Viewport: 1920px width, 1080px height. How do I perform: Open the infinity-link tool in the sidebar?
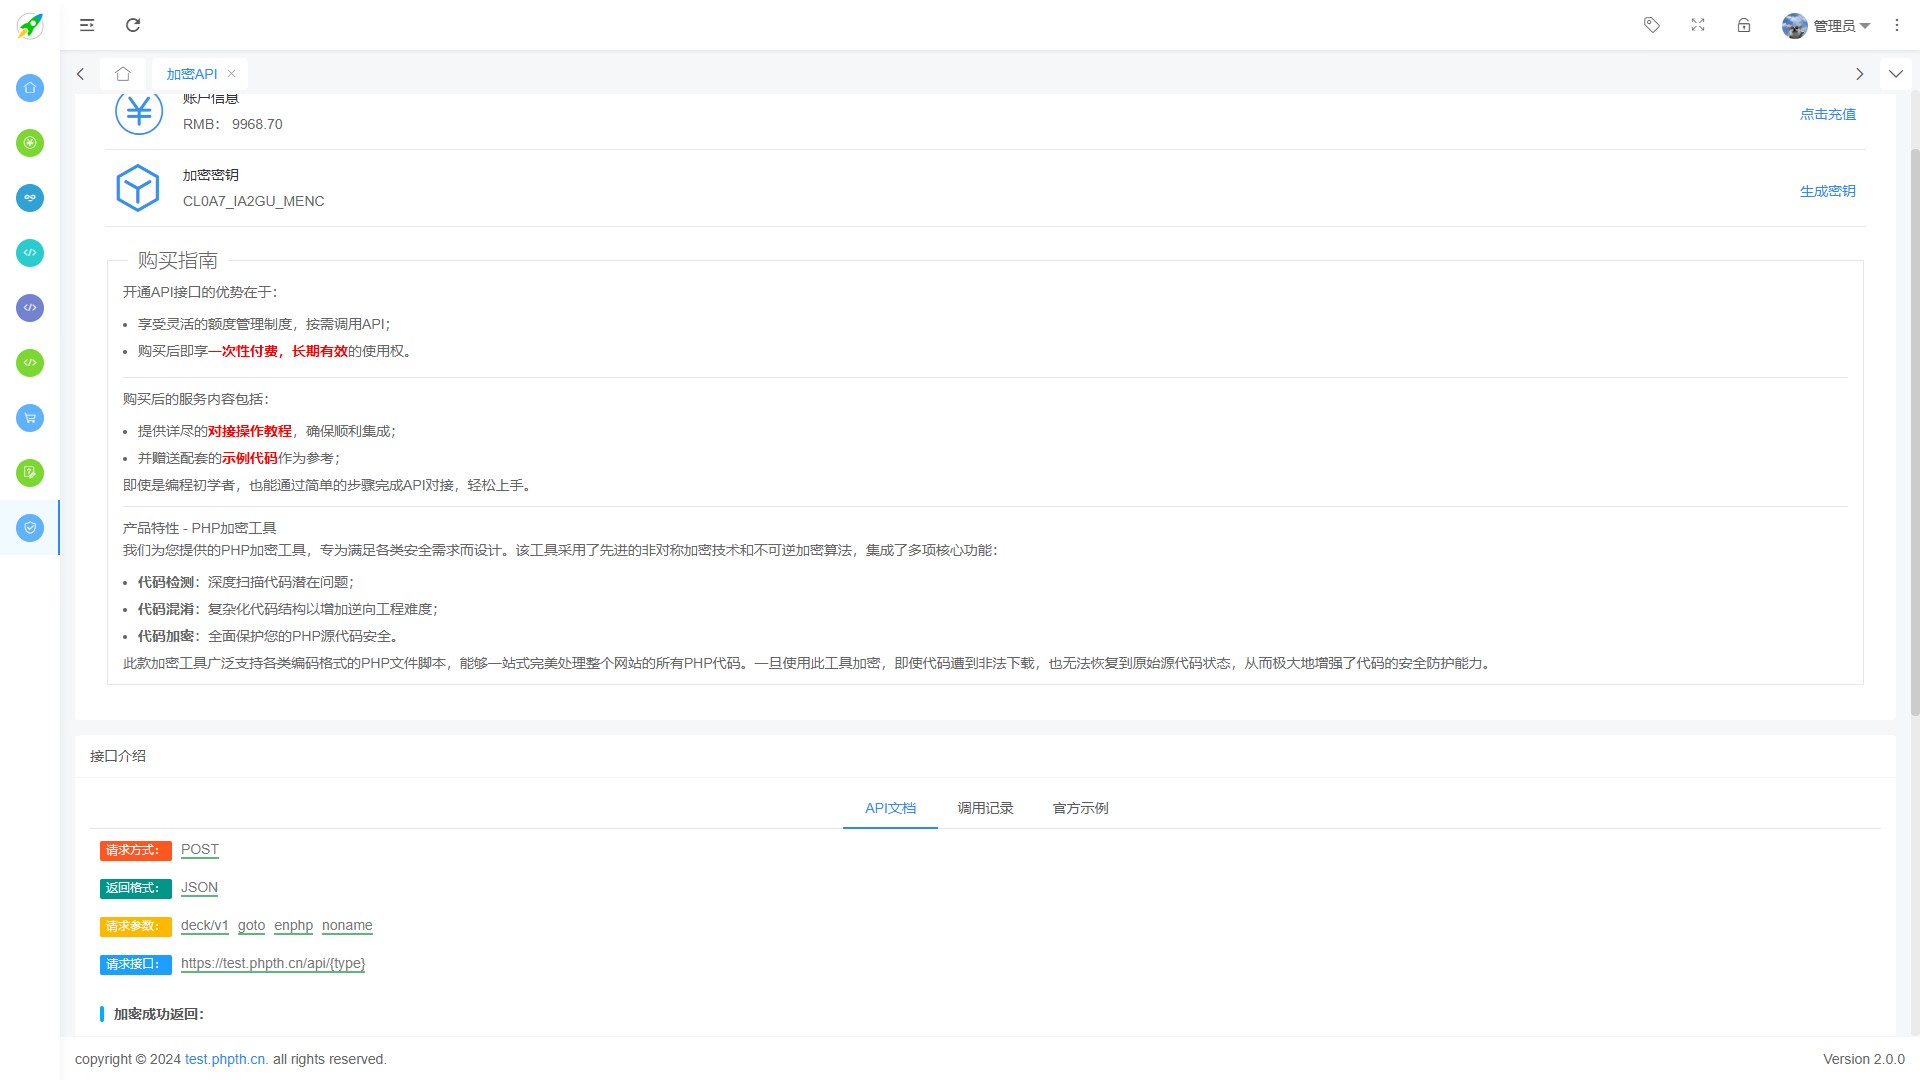[29, 198]
